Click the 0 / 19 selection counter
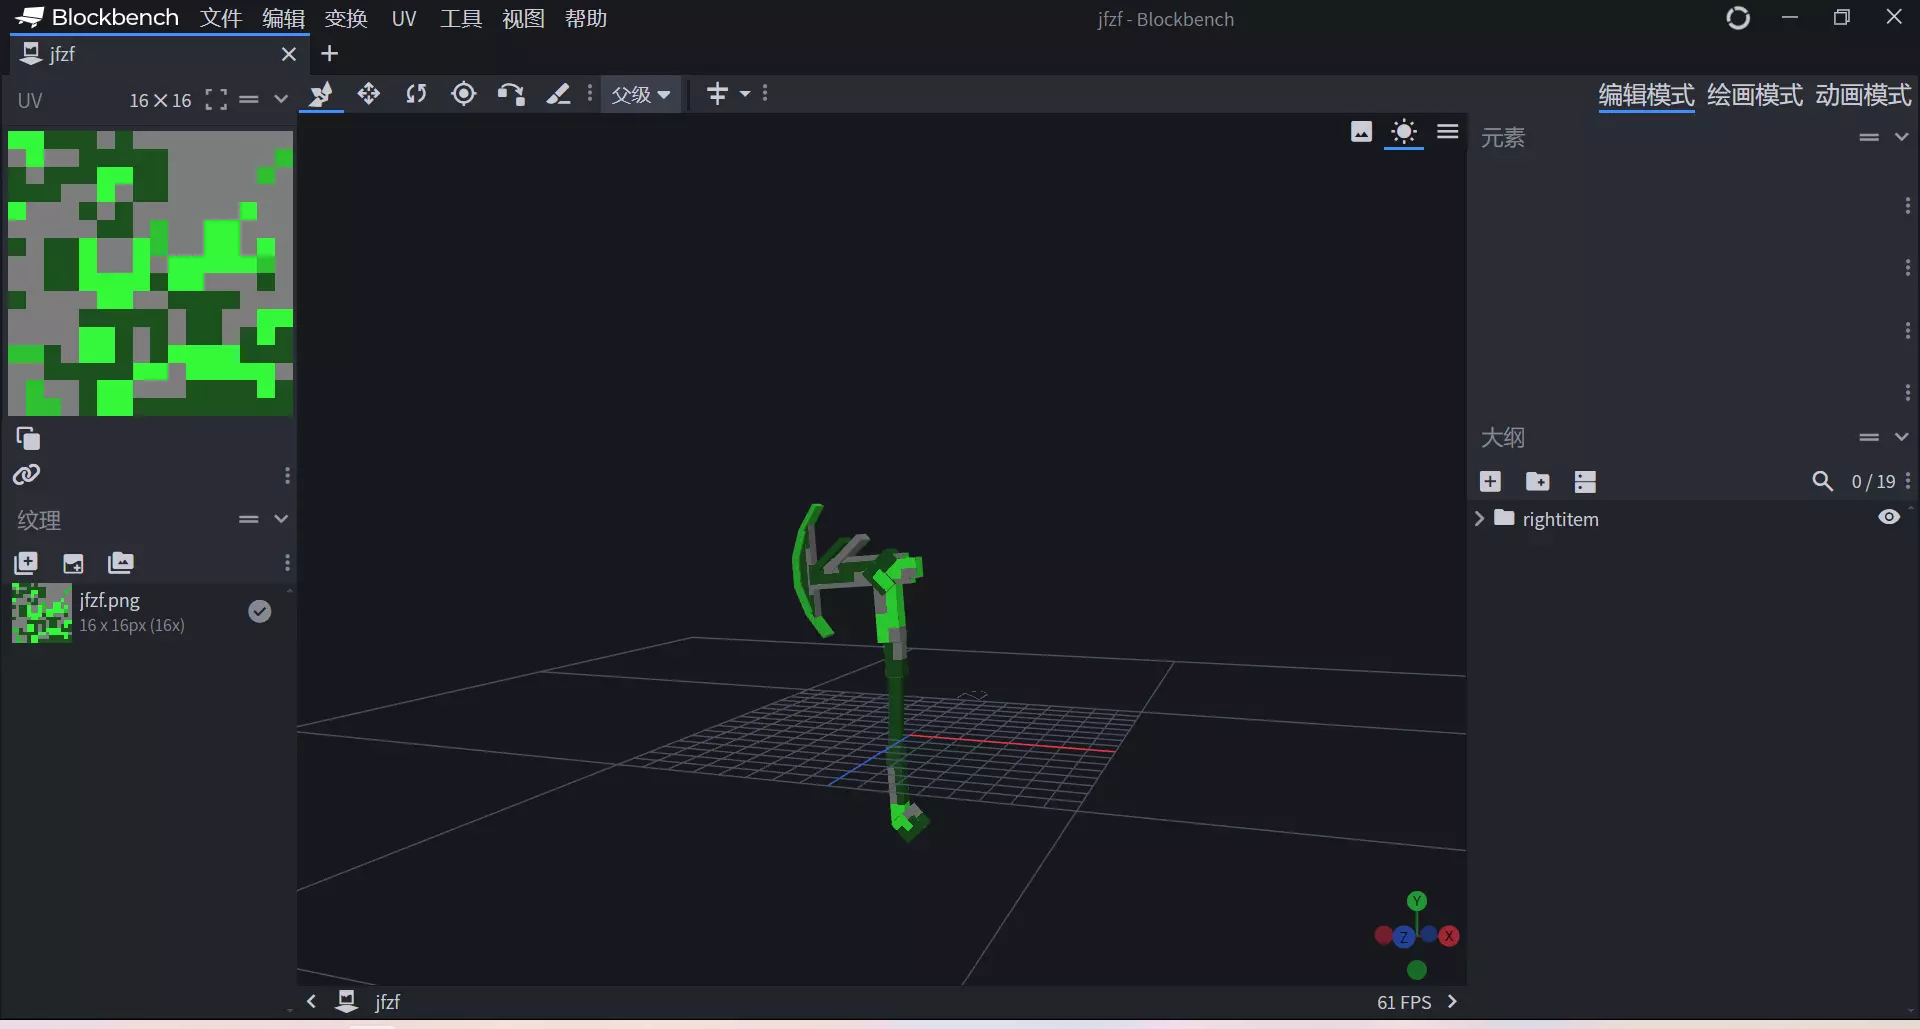1920x1029 pixels. [1873, 482]
